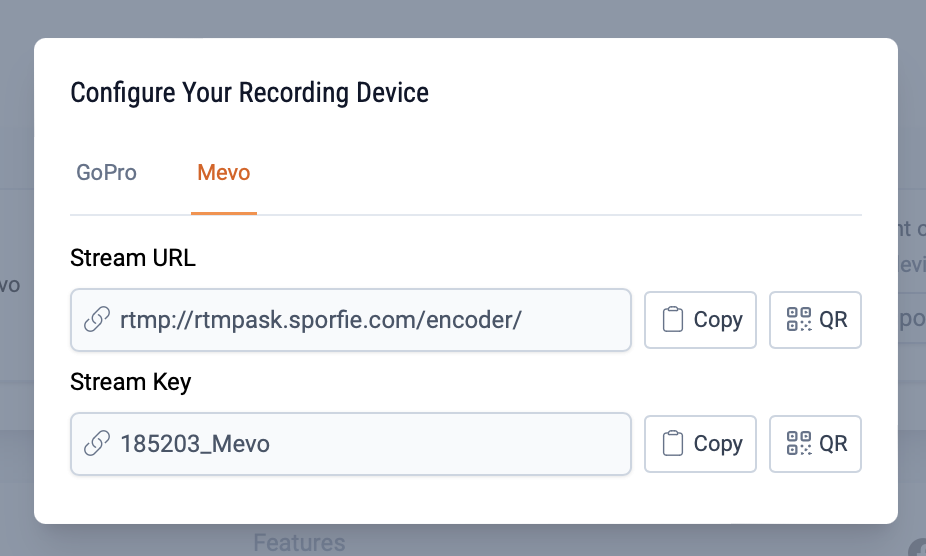Copy the Stream Key via Copy text

tap(718, 443)
